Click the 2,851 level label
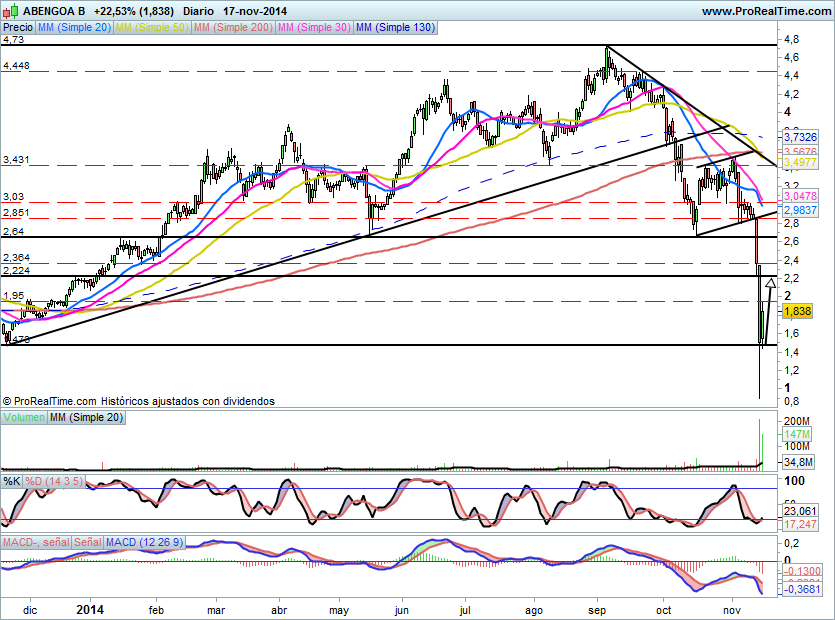The width and height of the screenshot is (835, 620). point(16,213)
